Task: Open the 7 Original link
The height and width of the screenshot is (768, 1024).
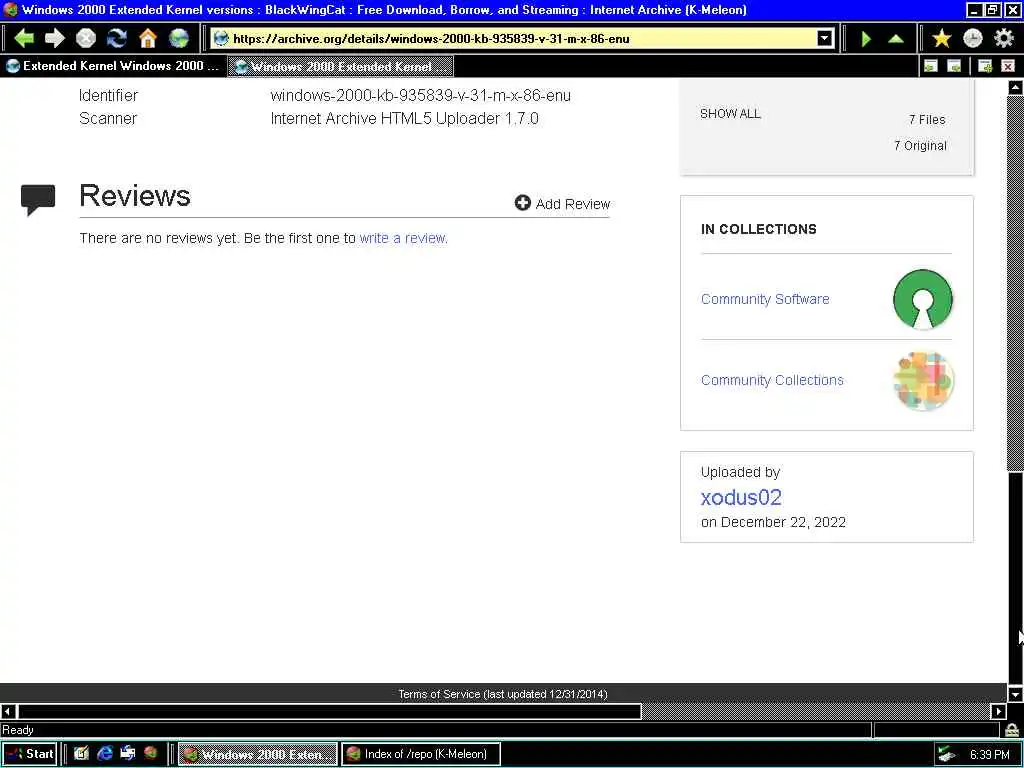Action: tap(920, 146)
